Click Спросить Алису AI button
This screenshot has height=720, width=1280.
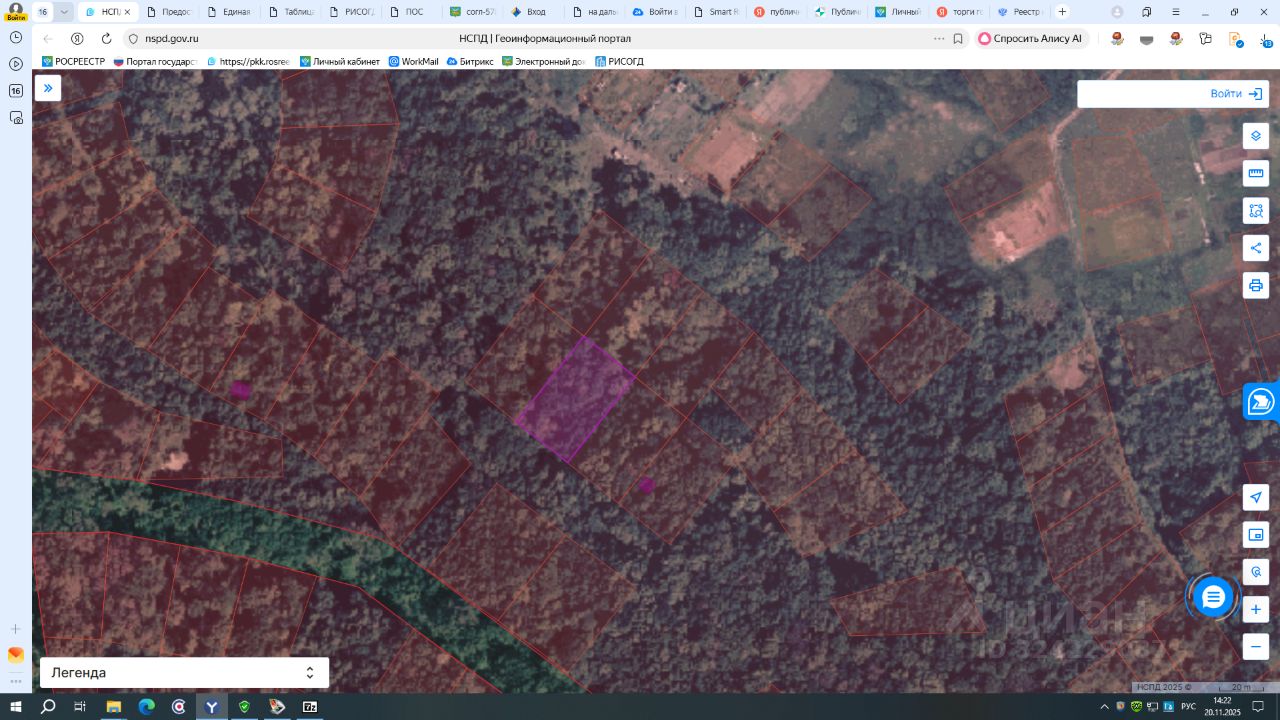pos(1030,39)
